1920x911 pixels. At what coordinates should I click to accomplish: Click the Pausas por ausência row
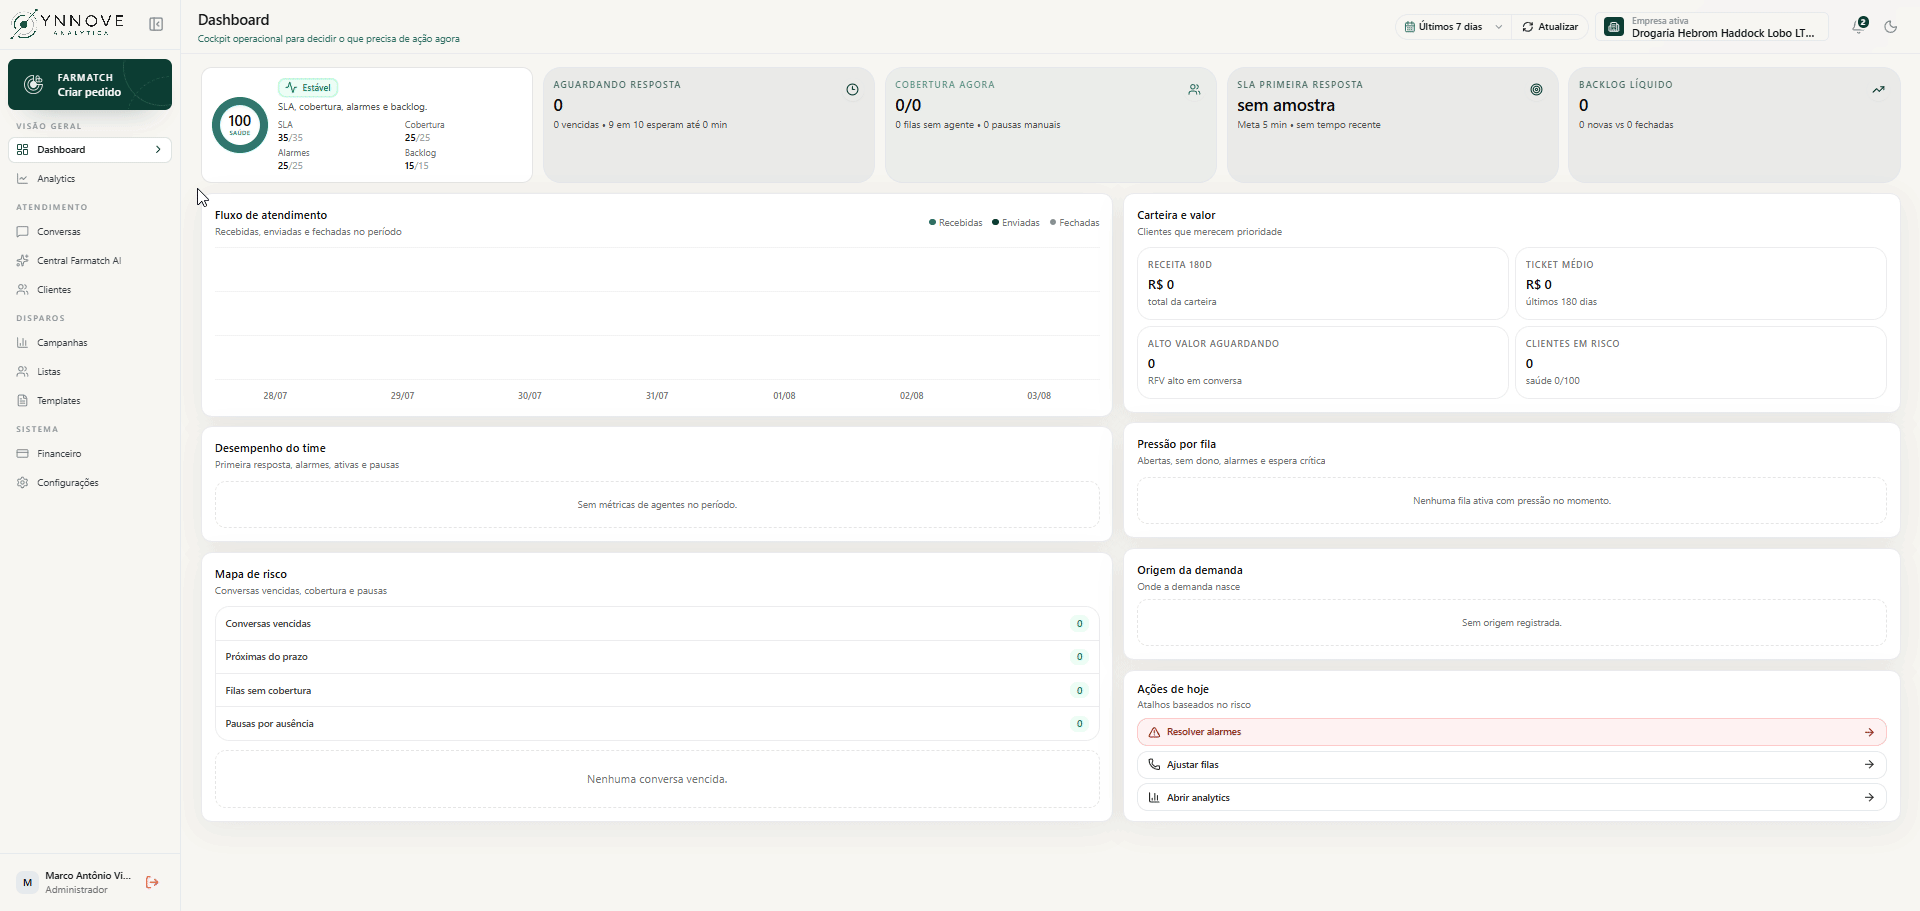click(657, 724)
